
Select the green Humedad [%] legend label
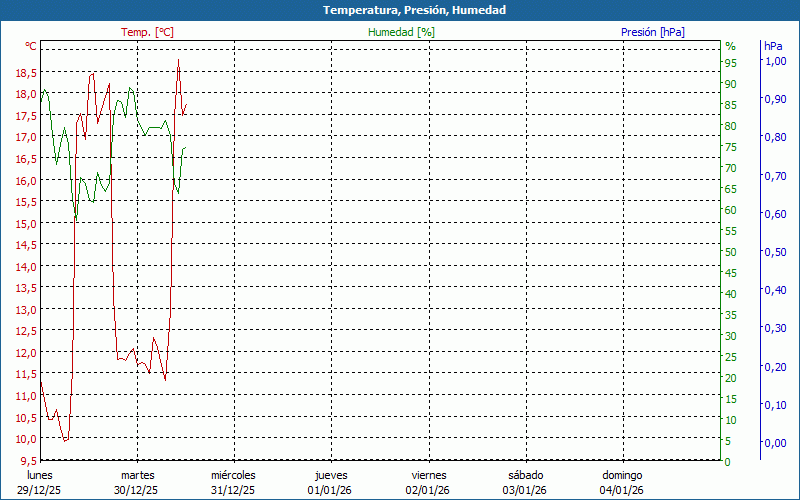(401, 32)
